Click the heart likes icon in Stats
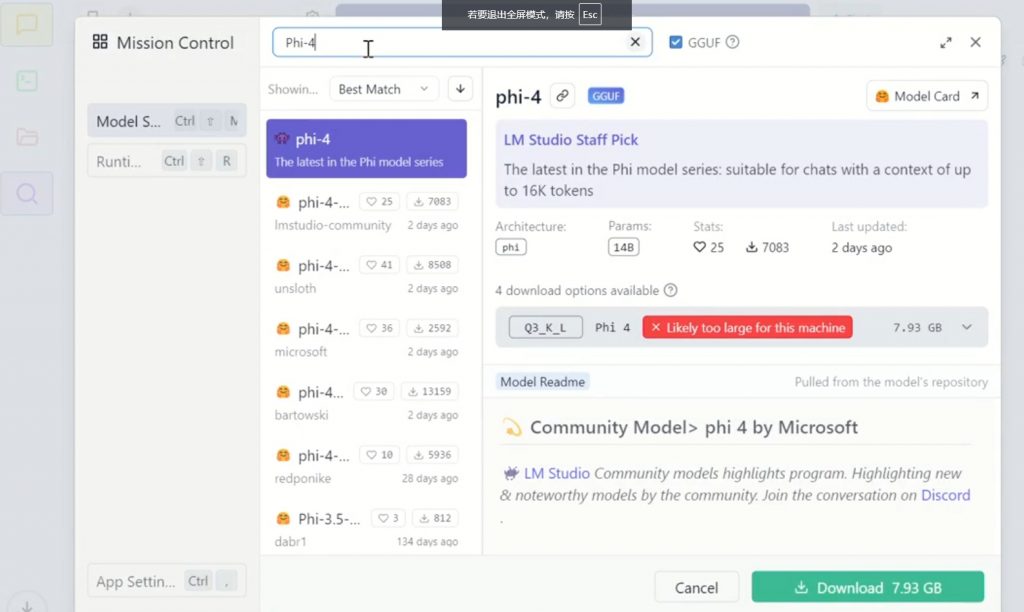Viewport: 1024px width, 612px height. [699, 247]
